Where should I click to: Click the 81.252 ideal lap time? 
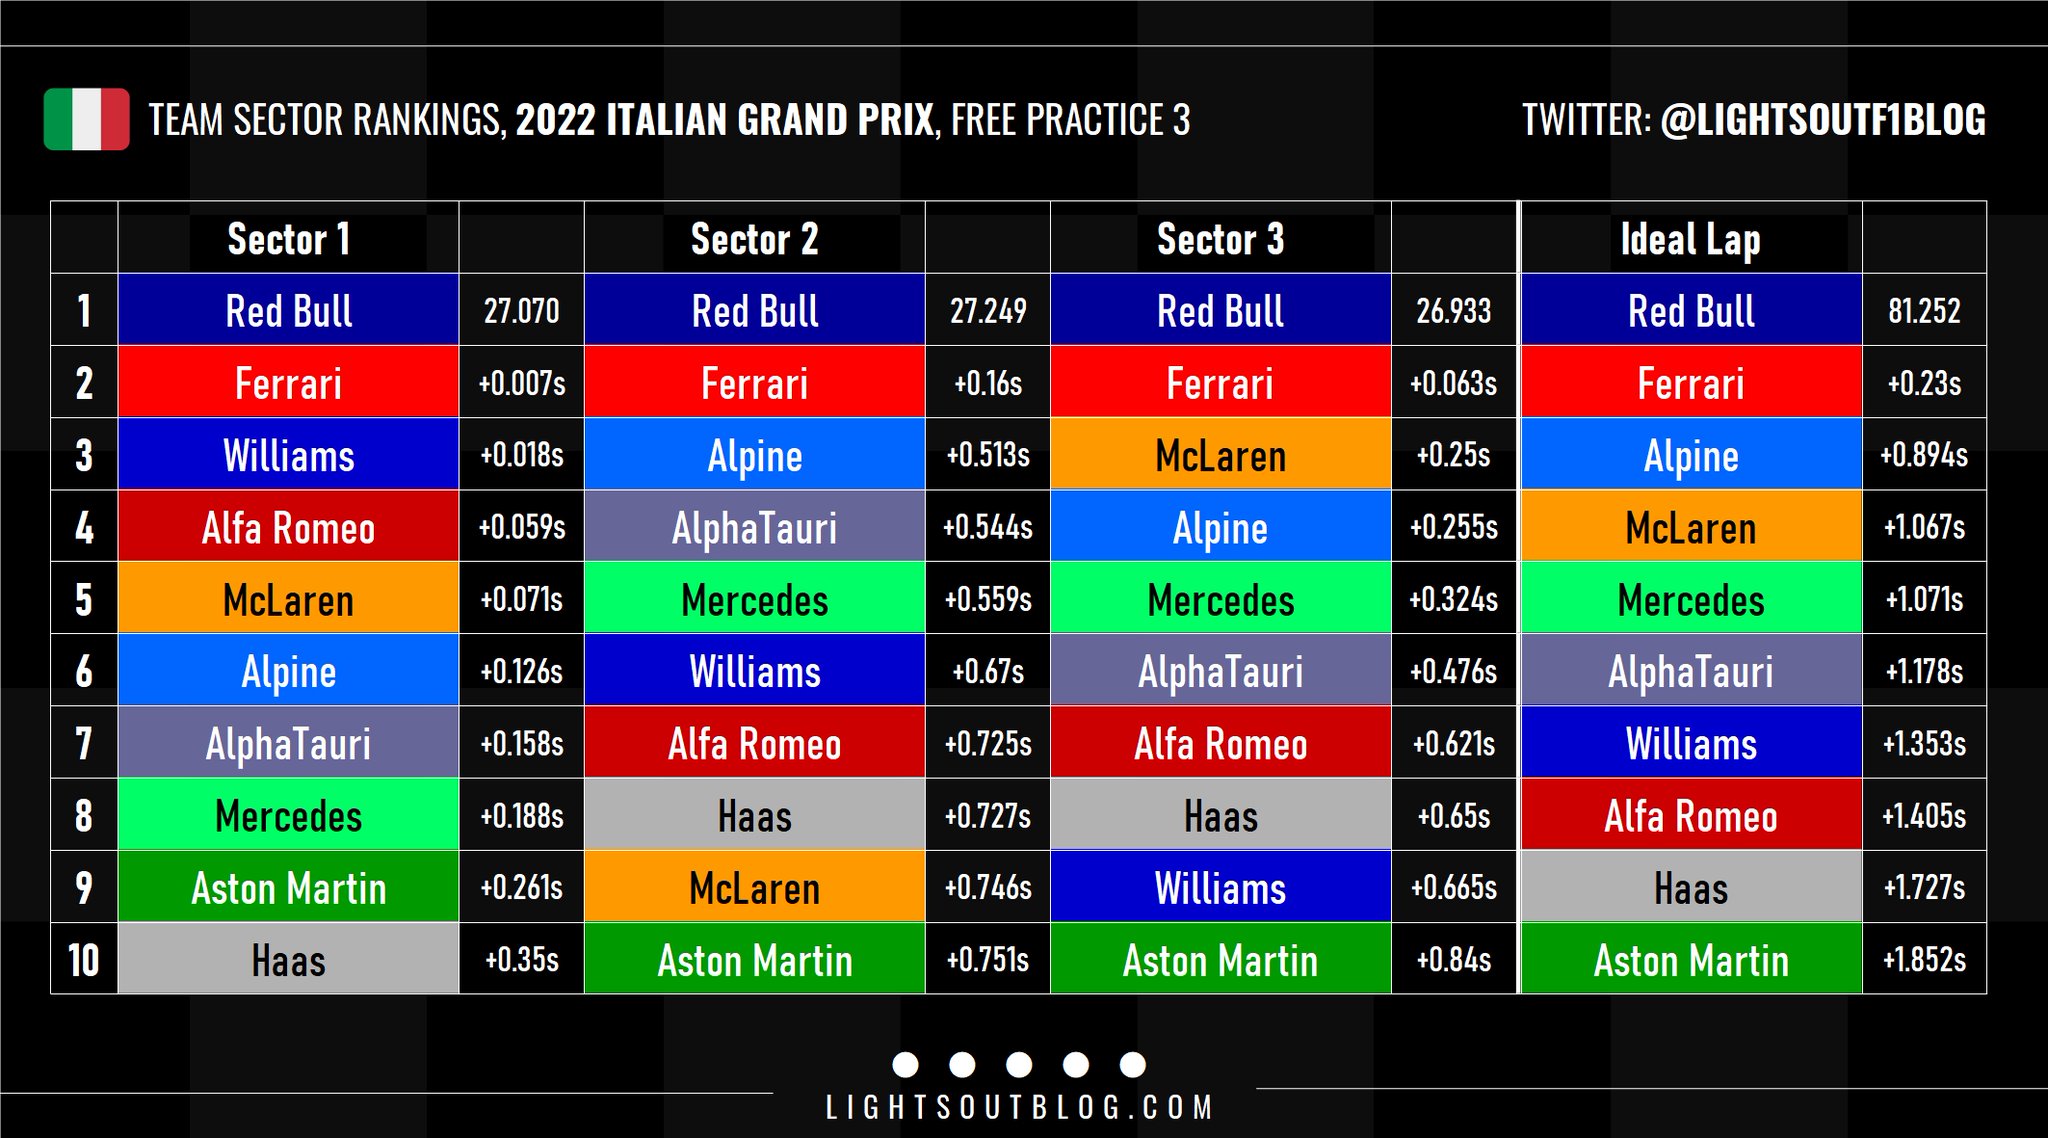(1924, 311)
